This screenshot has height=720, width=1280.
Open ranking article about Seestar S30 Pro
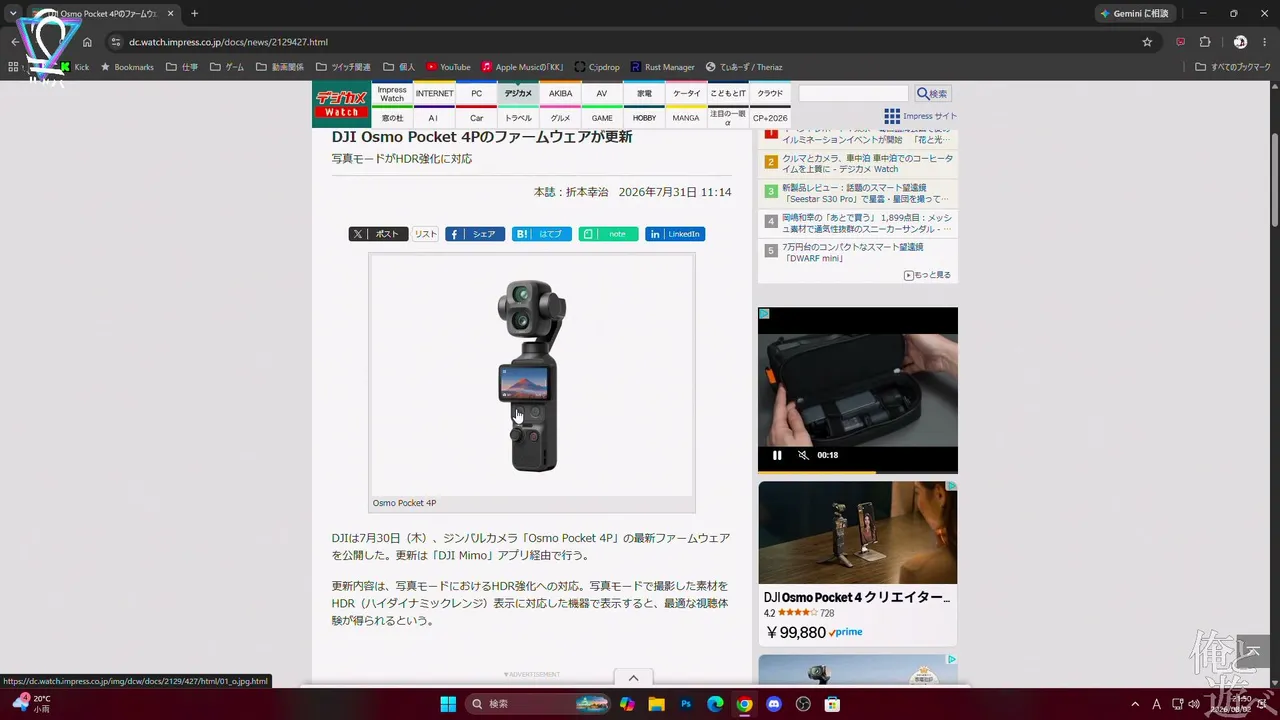coord(865,193)
